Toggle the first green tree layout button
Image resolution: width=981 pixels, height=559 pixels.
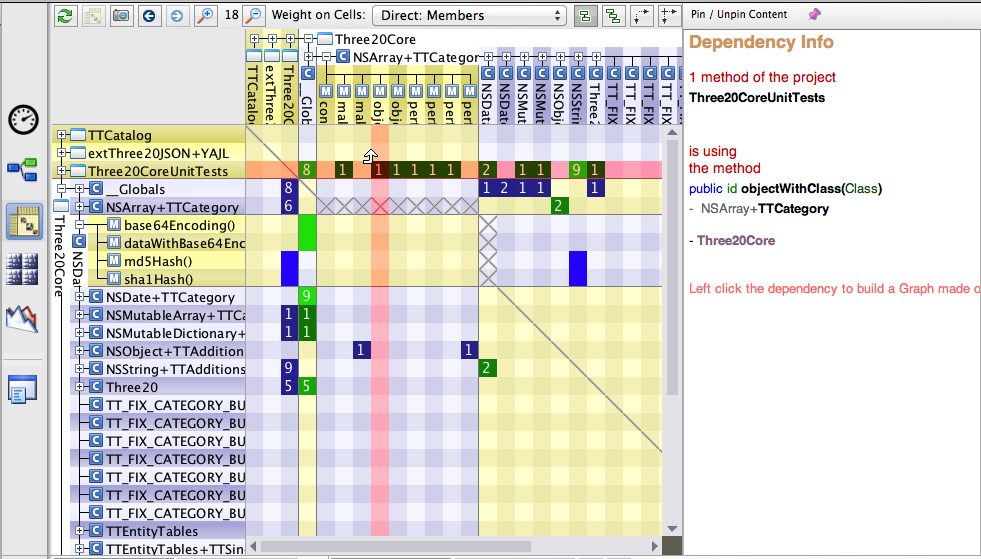pos(586,16)
